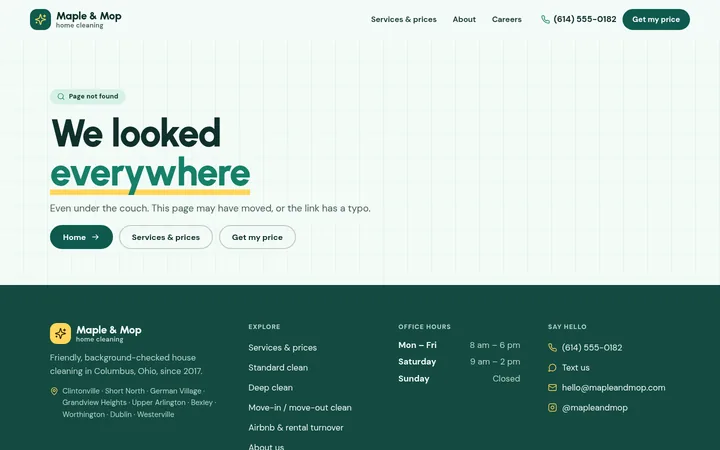
Task: Click the "8 am – 6 pm" hours value
Action: click(x=495, y=345)
